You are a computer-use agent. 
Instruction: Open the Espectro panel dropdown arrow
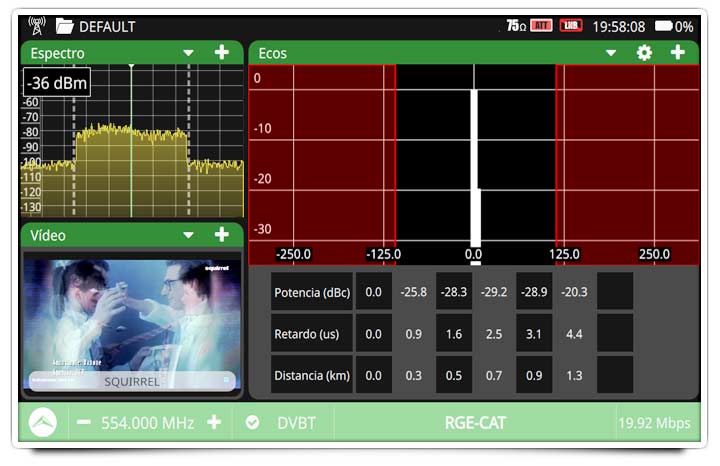point(188,53)
